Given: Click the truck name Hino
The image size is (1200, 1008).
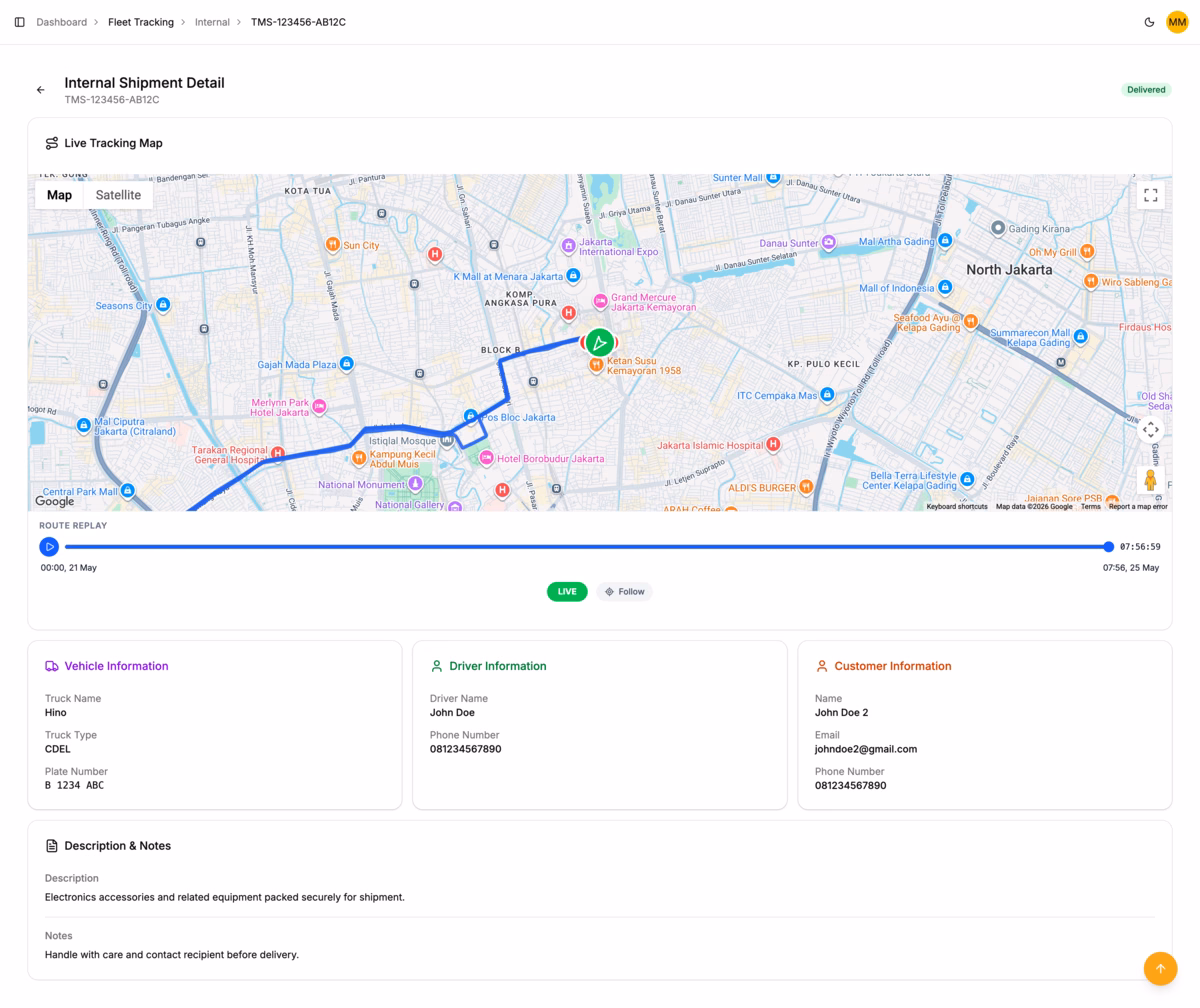Looking at the screenshot, I should [x=56, y=713].
